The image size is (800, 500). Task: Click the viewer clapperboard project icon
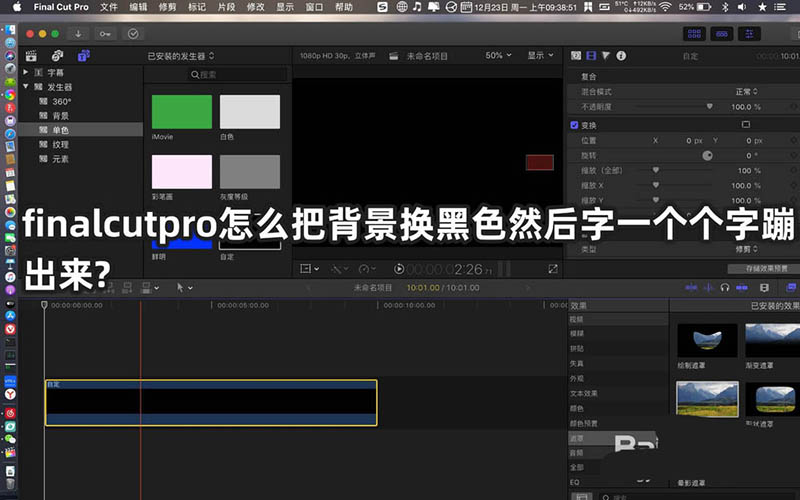[394, 56]
